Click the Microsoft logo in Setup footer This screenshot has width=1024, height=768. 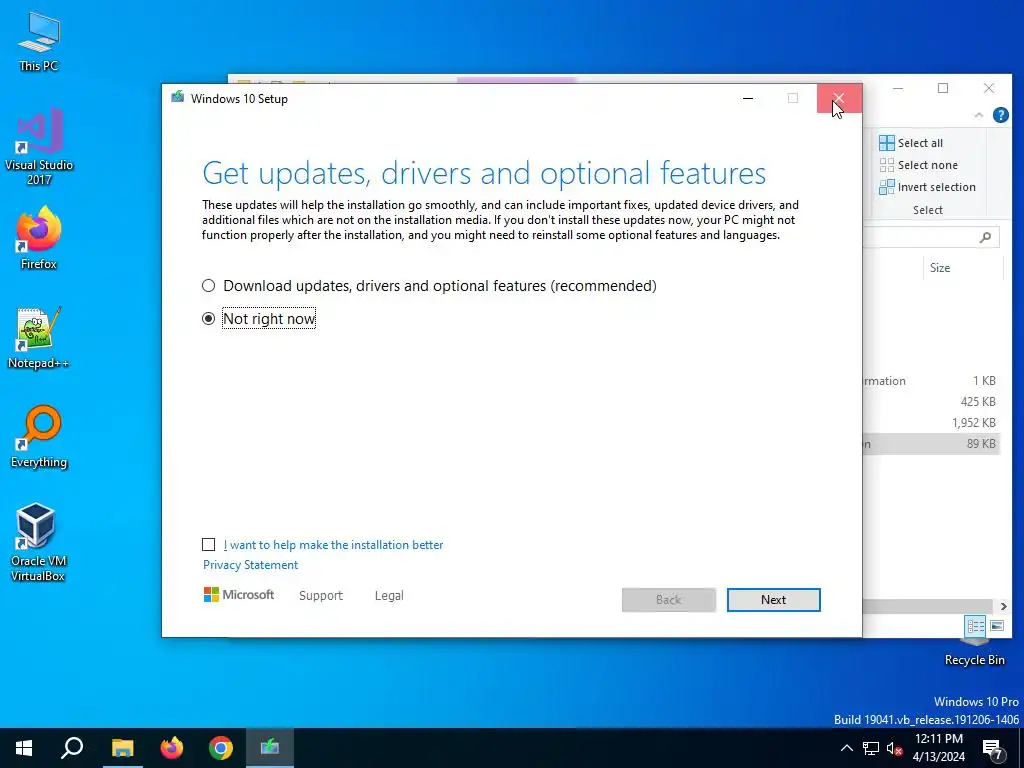pyautogui.click(x=239, y=595)
